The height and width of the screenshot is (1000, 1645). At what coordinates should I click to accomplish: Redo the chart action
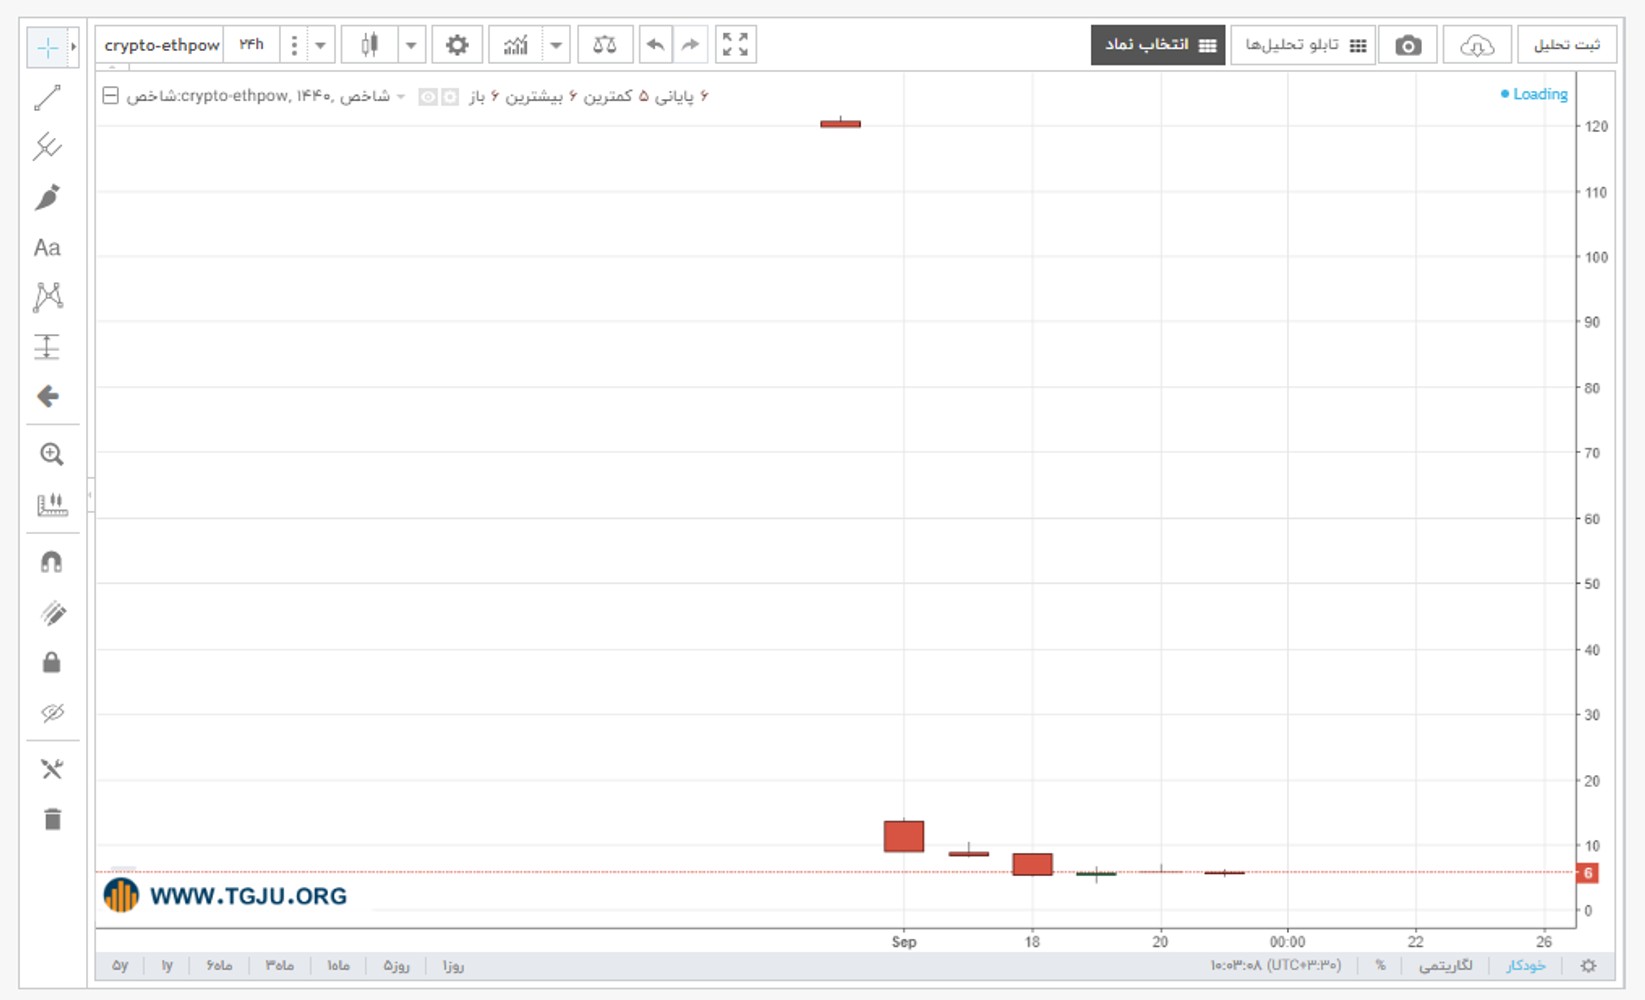point(690,45)
